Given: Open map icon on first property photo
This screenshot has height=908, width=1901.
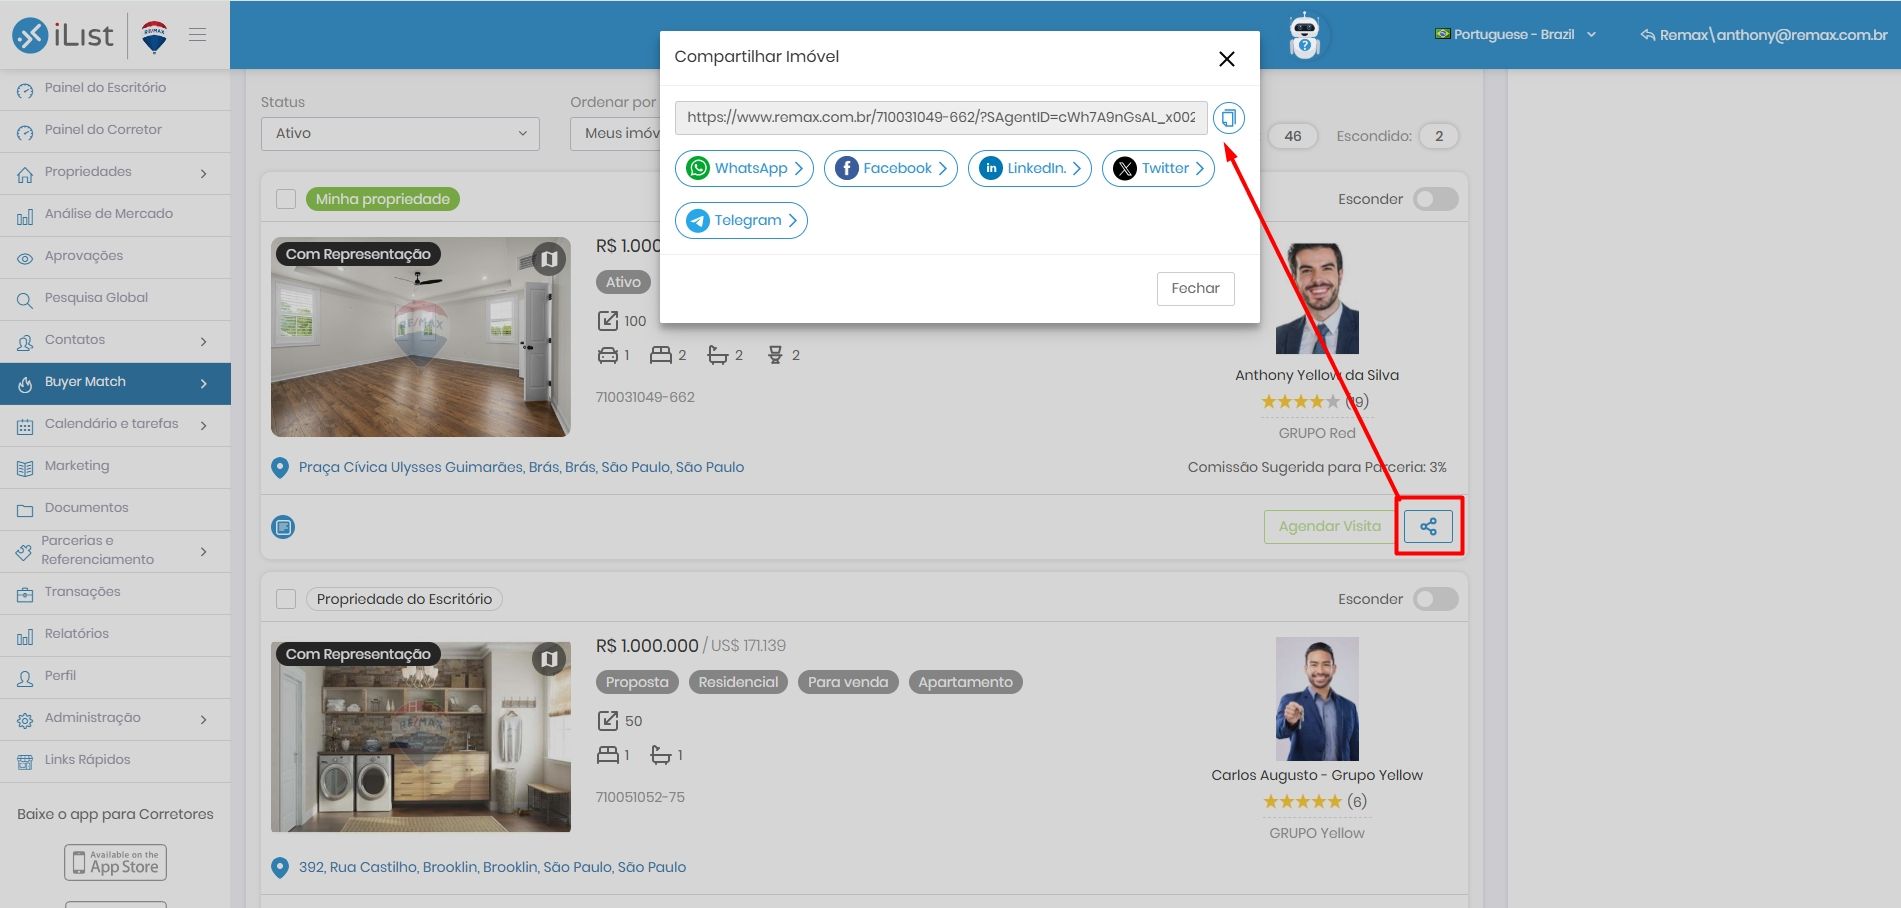Looking at the screenshot, I should coord(549,259).
